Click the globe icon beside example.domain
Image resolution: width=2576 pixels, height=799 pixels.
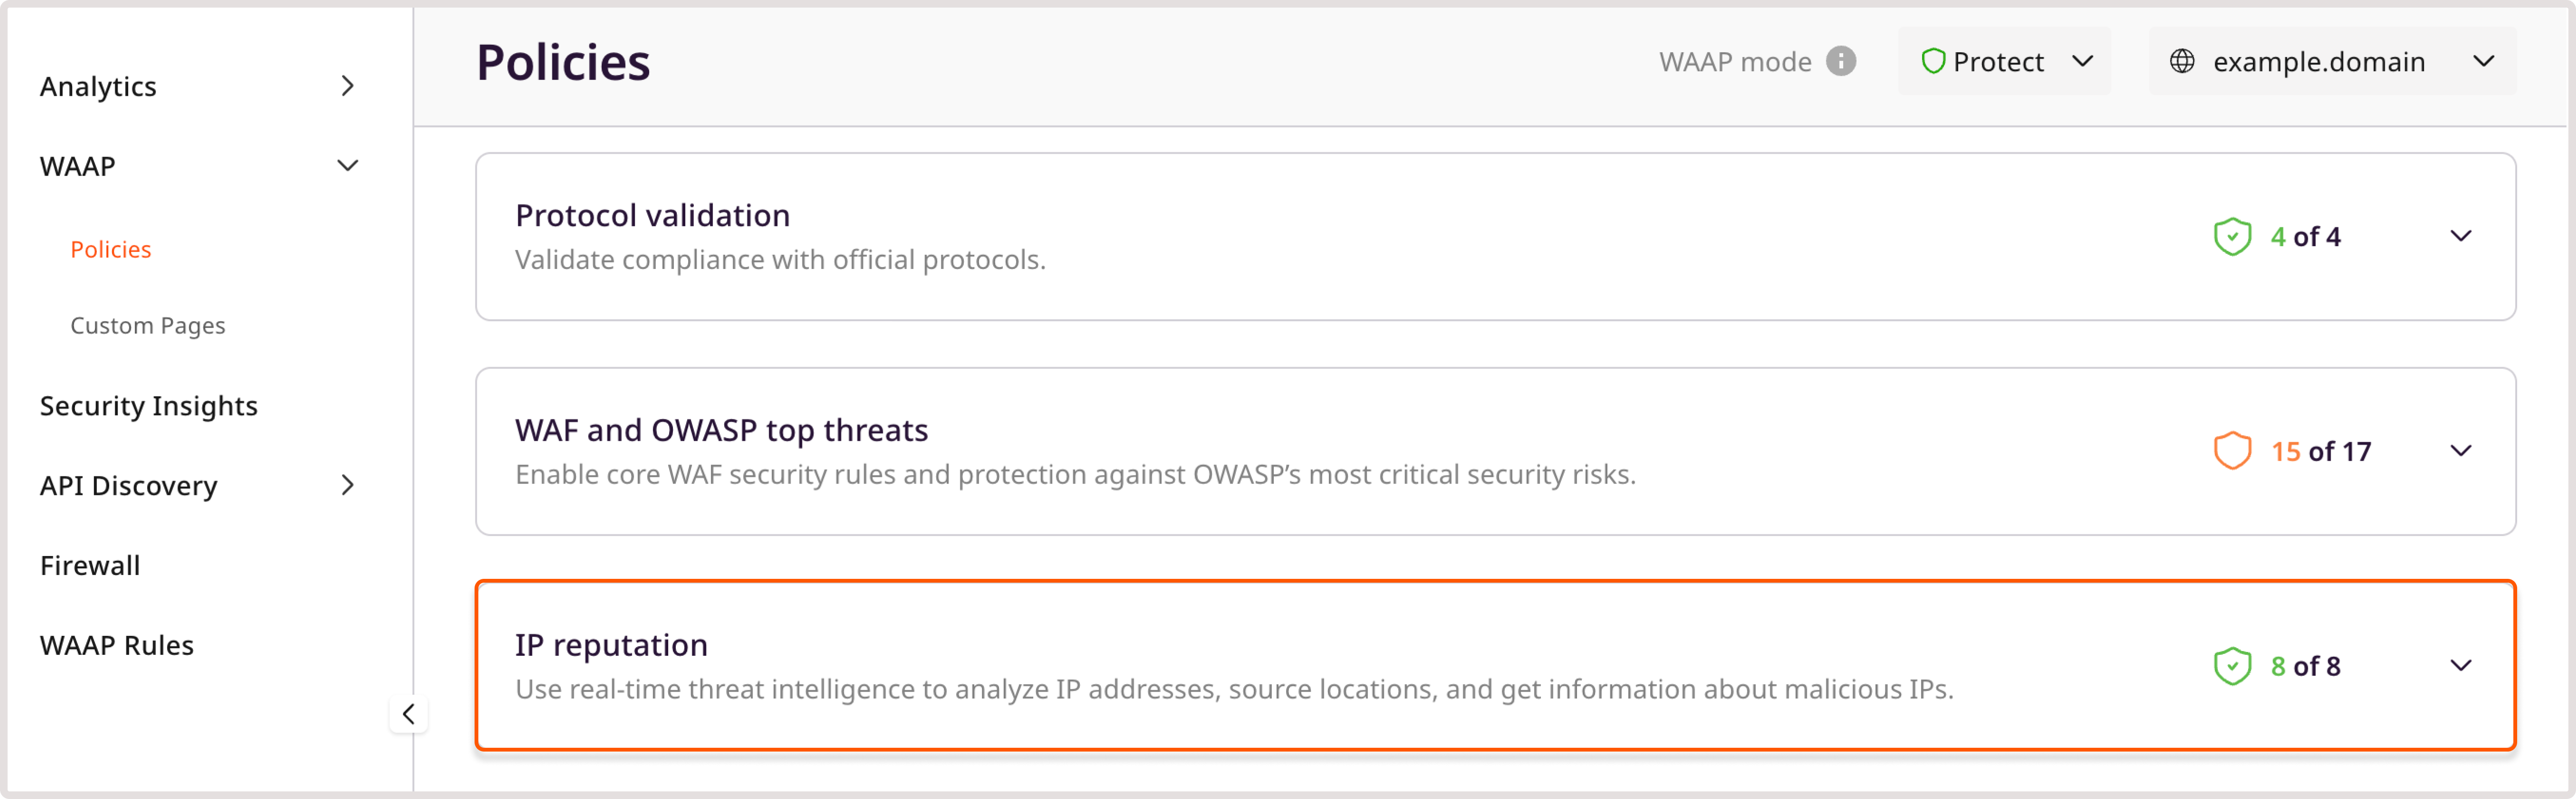click(x=2181, y=62)
